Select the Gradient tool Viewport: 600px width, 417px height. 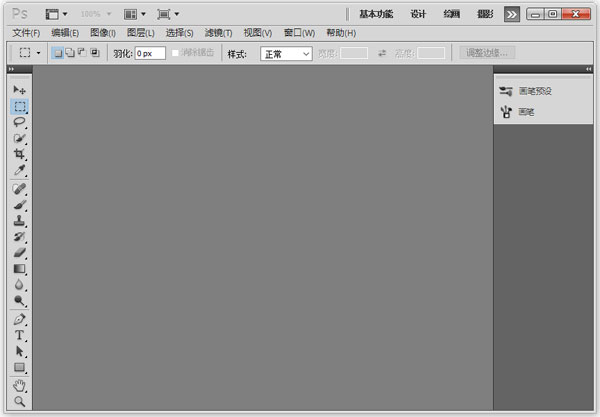point(19,268)
